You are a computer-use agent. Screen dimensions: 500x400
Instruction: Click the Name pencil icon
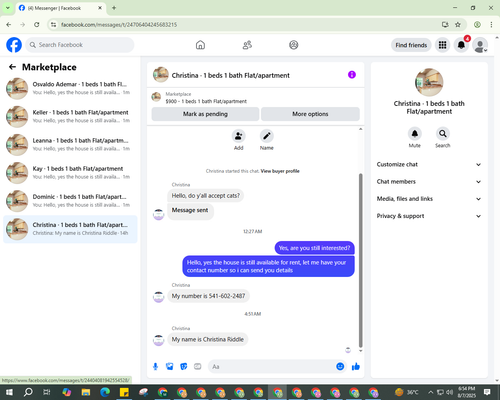[x=267, y=136]
